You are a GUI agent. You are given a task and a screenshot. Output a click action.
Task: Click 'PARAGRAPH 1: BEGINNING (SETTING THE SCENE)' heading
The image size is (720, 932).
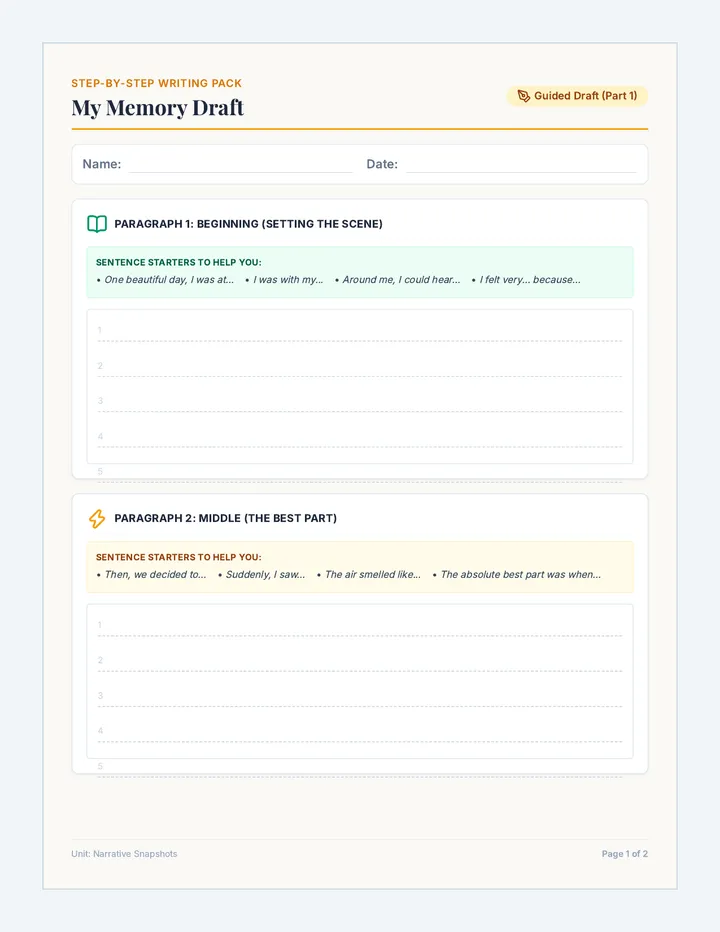(x=249, y=224)
